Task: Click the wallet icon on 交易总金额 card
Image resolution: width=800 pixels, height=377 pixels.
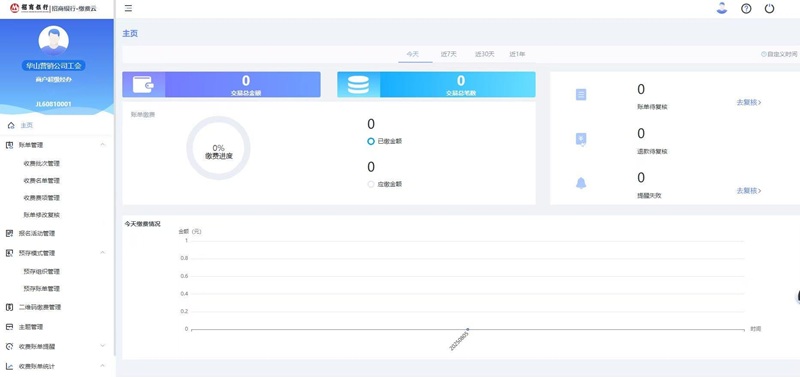Action: tap(143, 85)
